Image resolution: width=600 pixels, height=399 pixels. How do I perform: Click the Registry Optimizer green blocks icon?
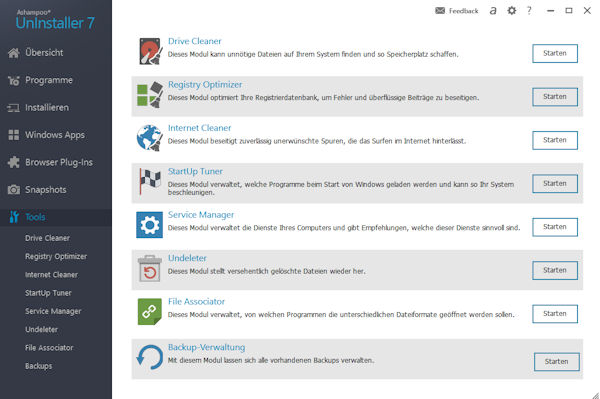[x=150, y=95]
